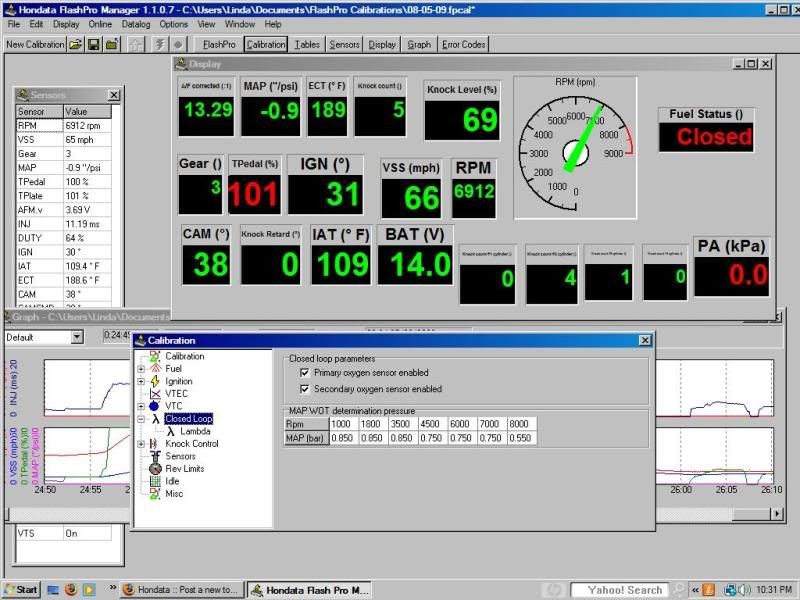Click the Graph toolbar button
The image size is (800, 600).
[x=419, y=44]
